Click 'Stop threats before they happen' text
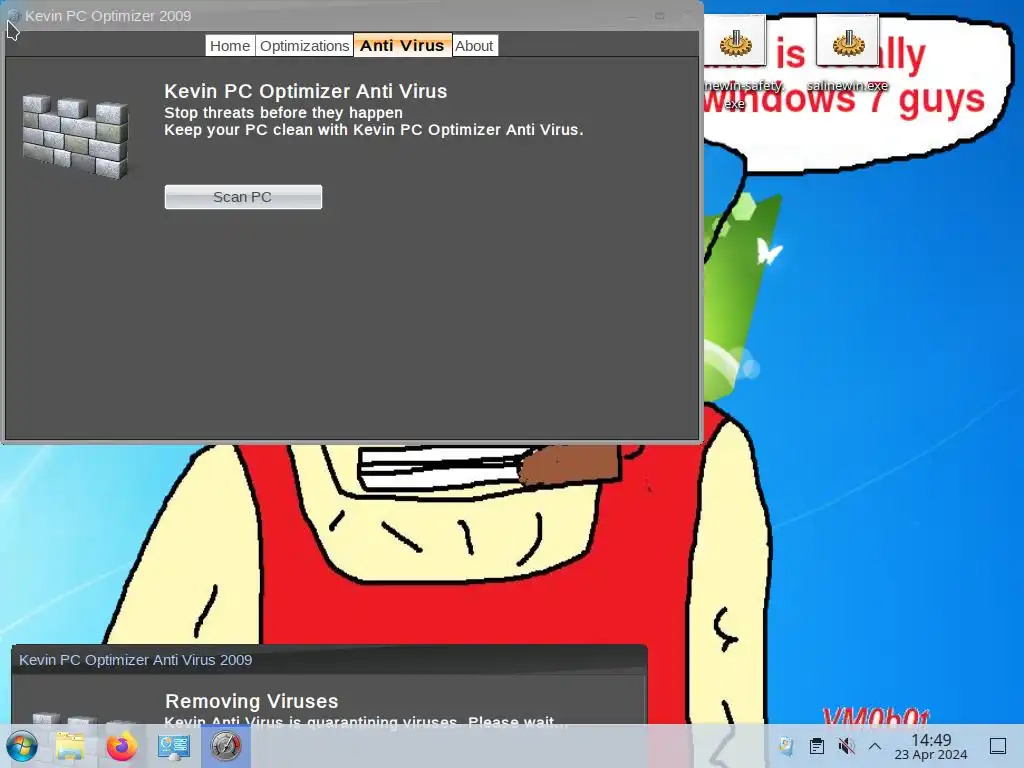 click(283, 112)
